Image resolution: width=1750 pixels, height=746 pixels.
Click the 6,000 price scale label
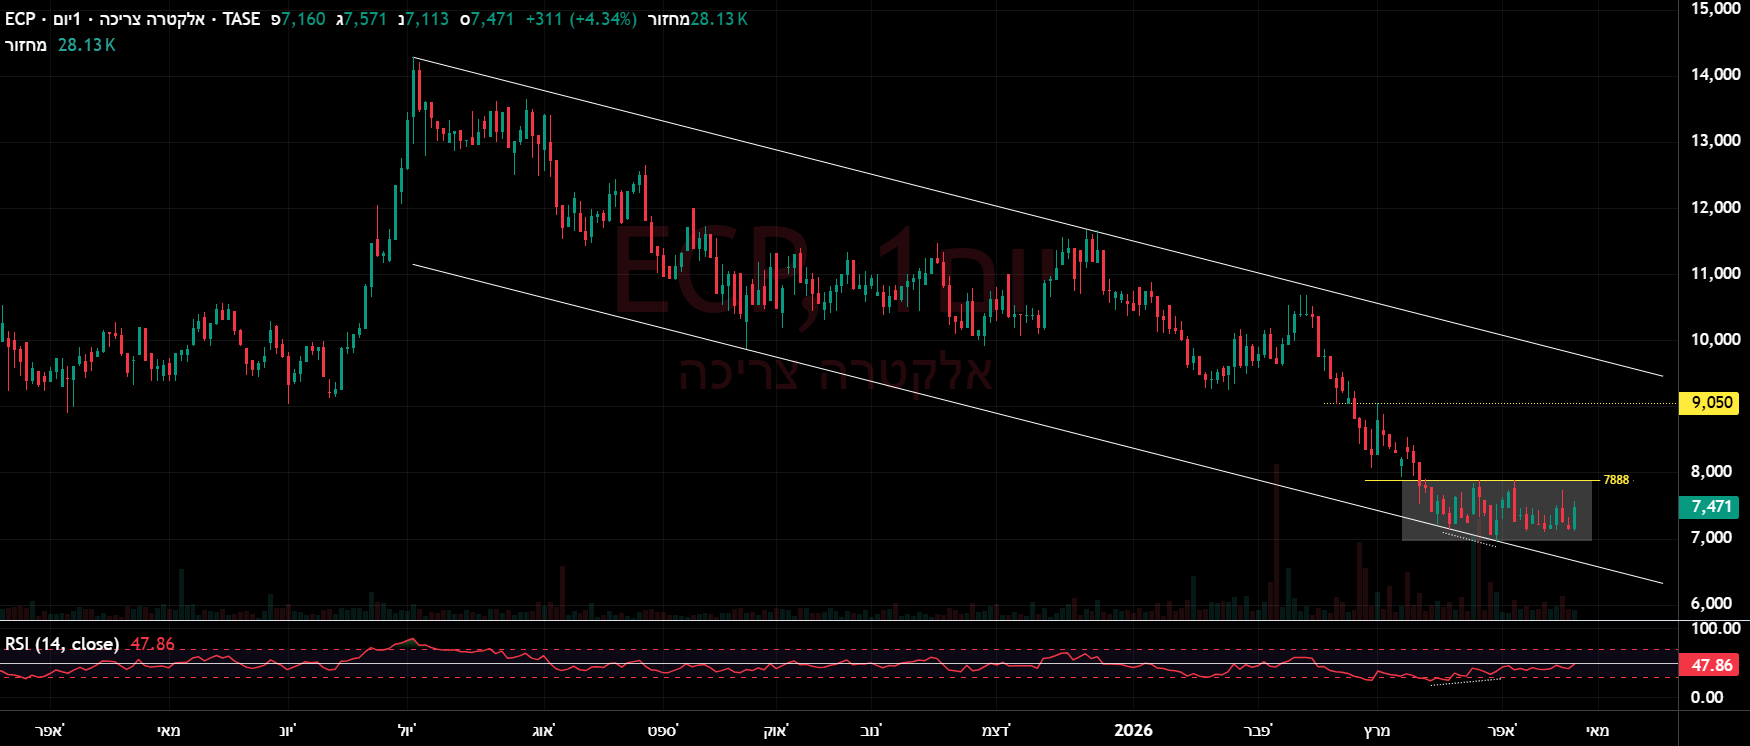tap(1711, 604)
